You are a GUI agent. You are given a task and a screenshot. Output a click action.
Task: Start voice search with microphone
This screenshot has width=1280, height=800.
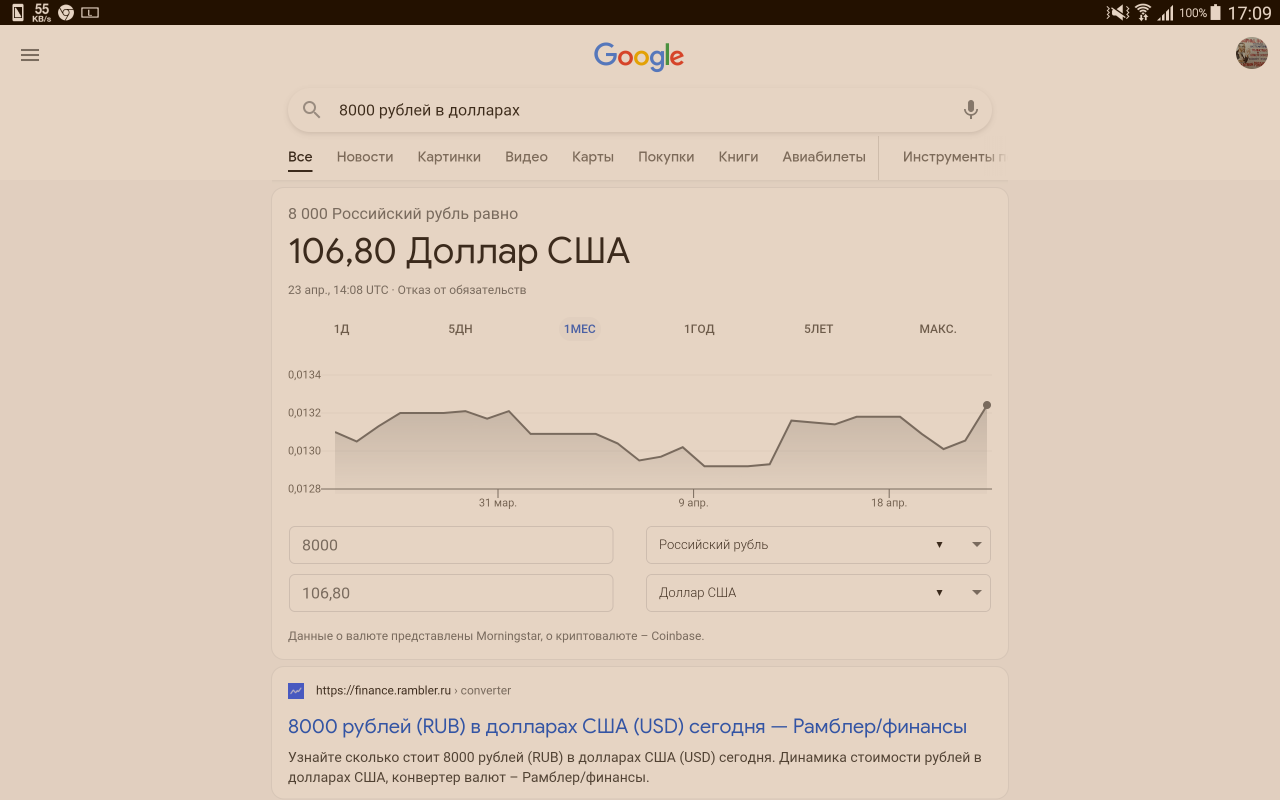(970, 110)
